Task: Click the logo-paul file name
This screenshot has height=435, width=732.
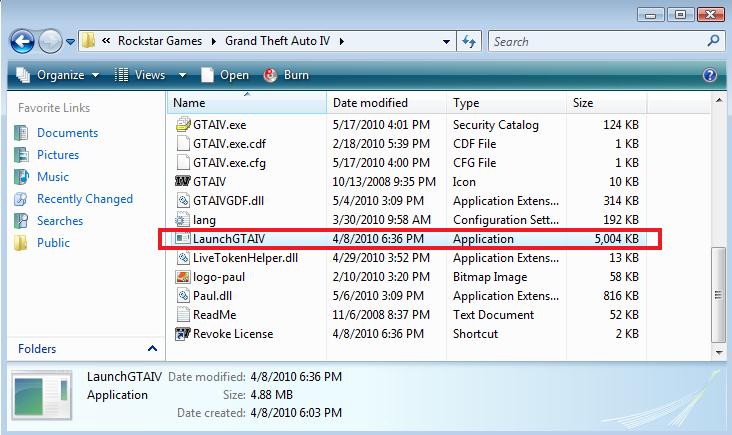Action: 218,277
